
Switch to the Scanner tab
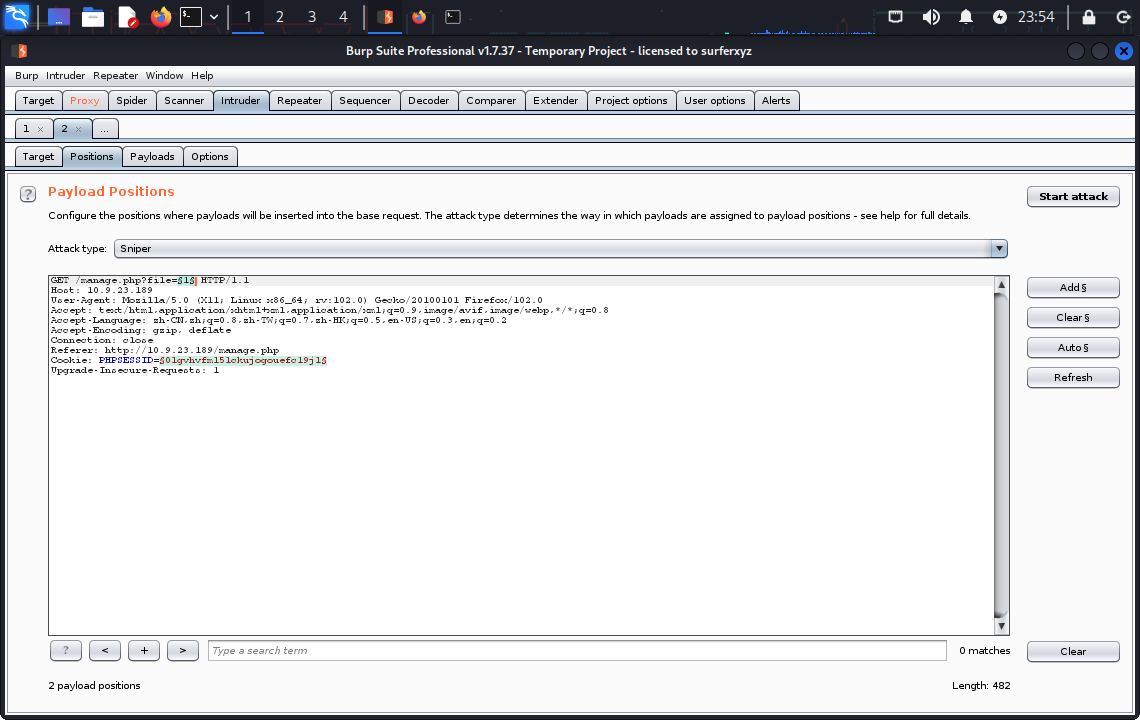(184, 100)
